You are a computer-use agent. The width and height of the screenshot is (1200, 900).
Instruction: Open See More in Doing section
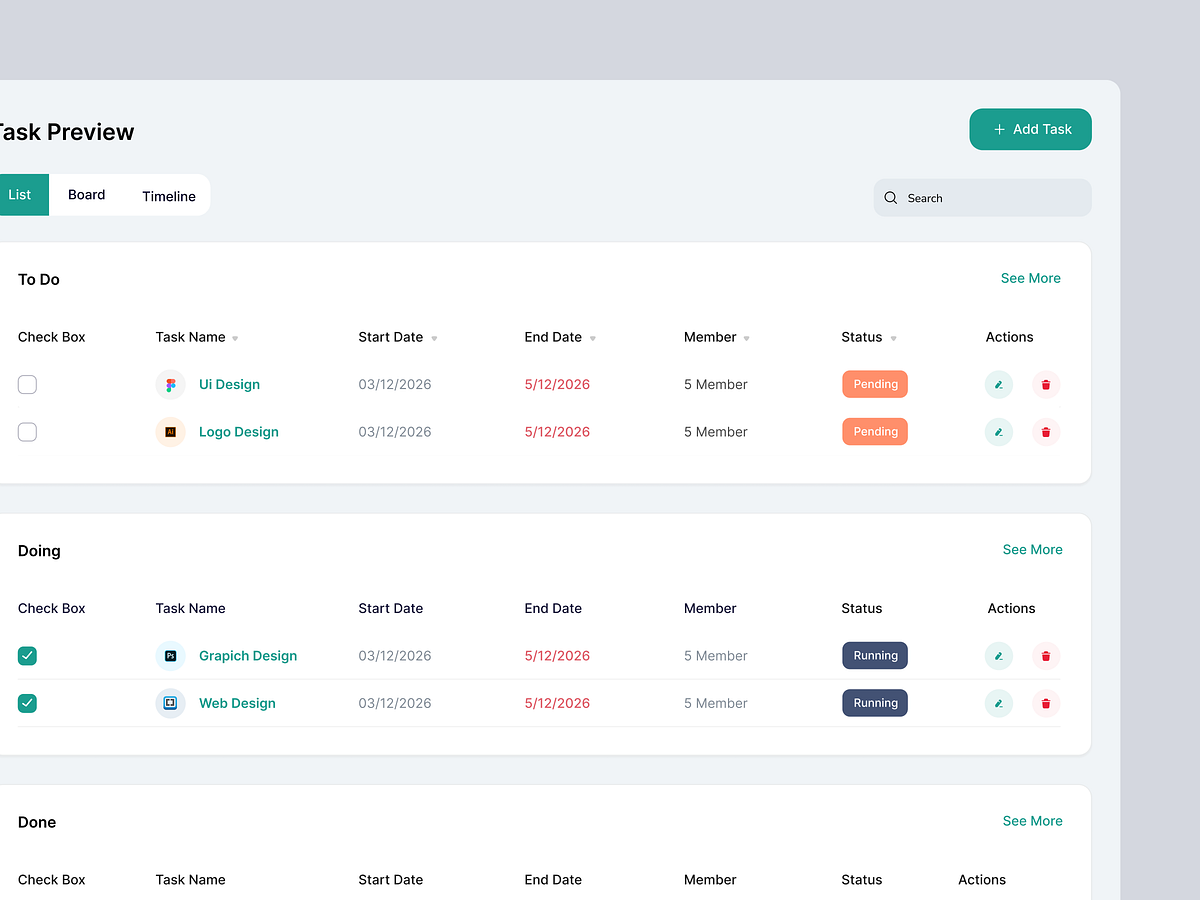[1033, 549]
